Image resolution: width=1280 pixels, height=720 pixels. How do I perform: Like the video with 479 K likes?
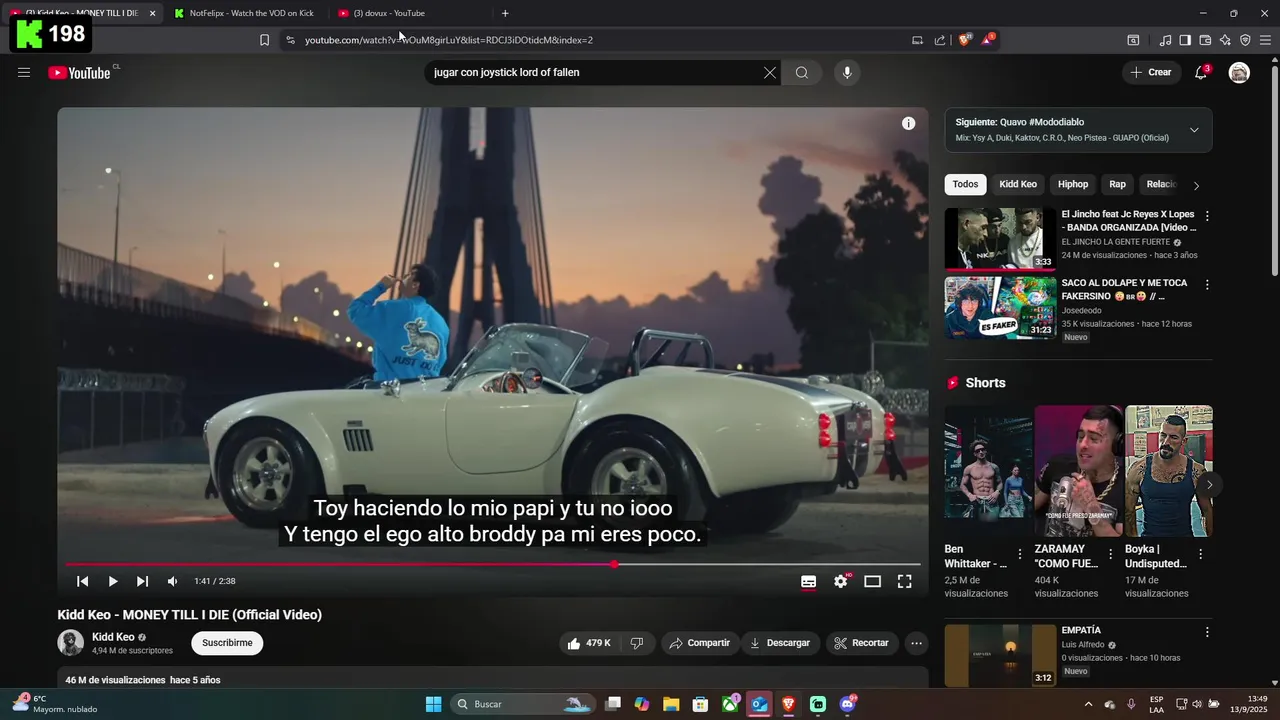[x=589, y=643]
